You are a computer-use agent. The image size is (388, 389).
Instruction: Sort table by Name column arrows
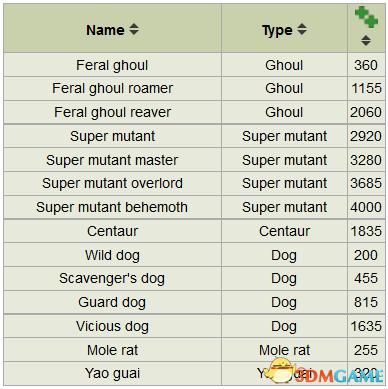click(134, 29)
